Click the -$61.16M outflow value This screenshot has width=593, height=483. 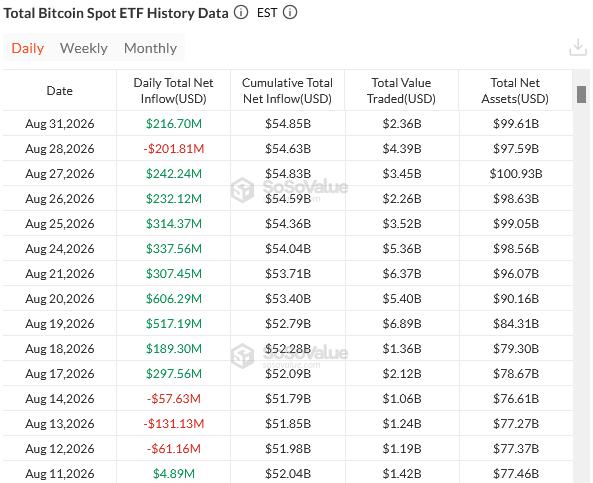coord(174,448)
